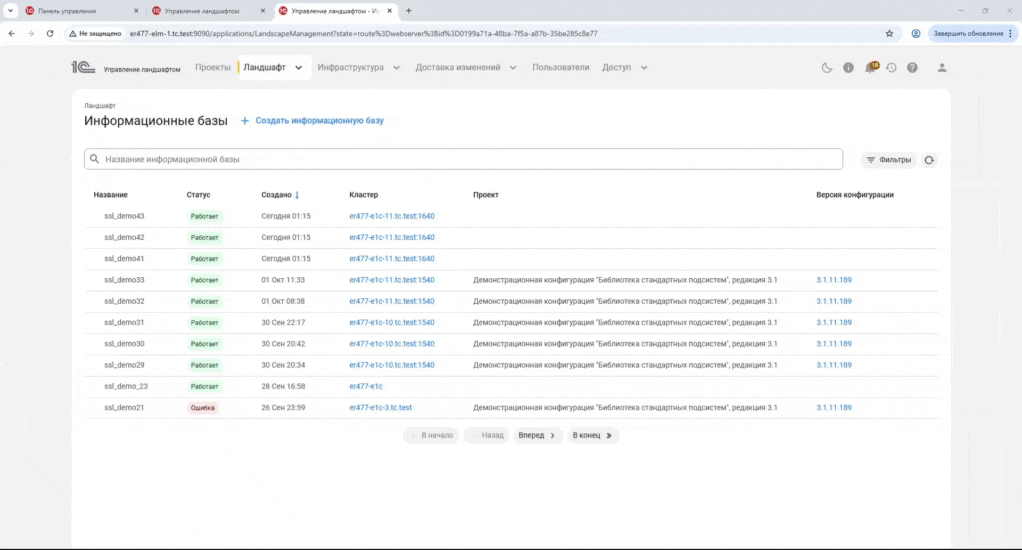Open cluster link in ssl_demo33 row

click(392, 280)
